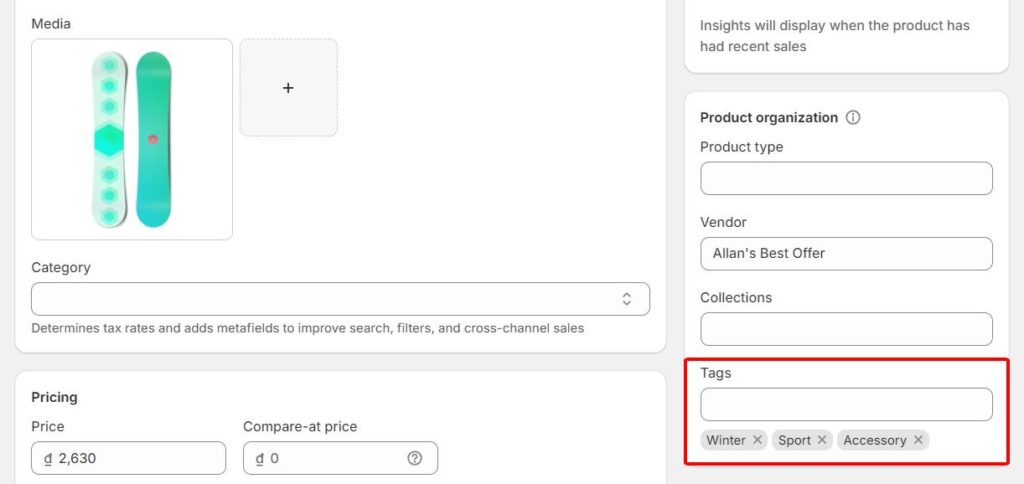1024x484 pixels.
Task: Select the Sport tag chip label
Action: [x=794, y=440]
